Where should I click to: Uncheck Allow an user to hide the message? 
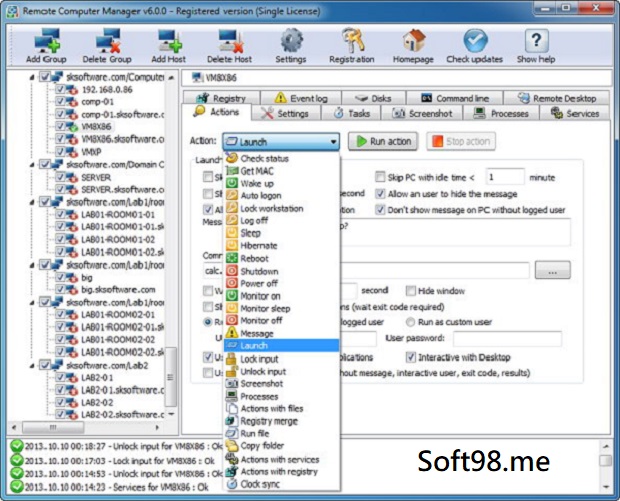381,193
